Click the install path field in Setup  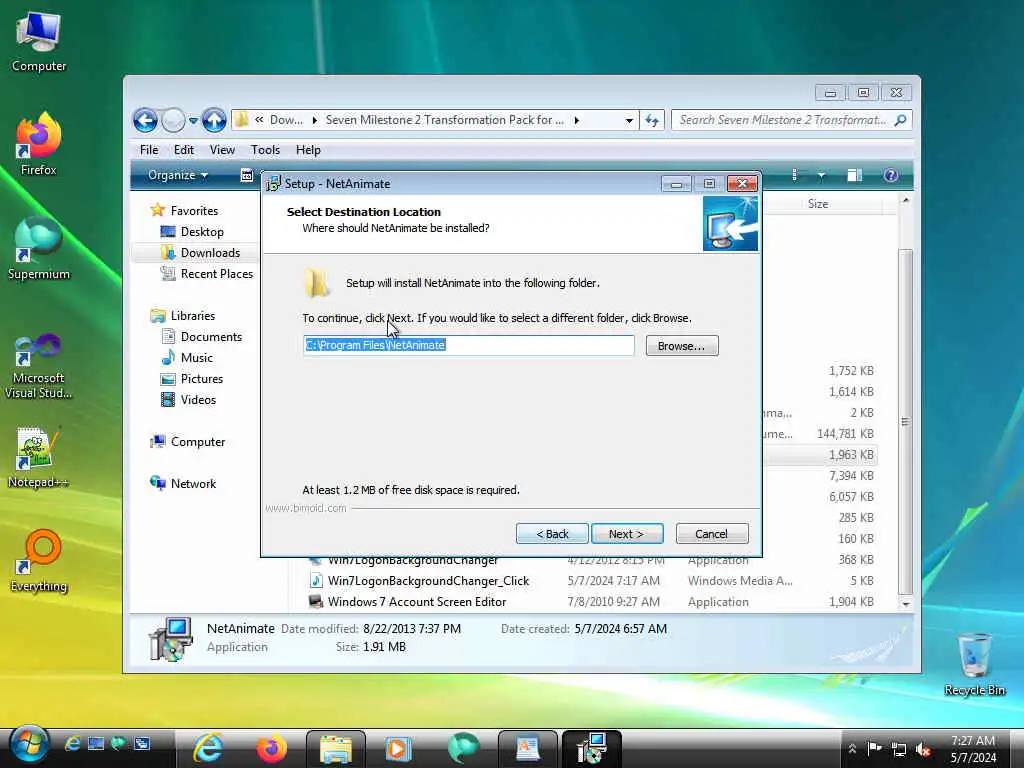click(x=469, y=345)
